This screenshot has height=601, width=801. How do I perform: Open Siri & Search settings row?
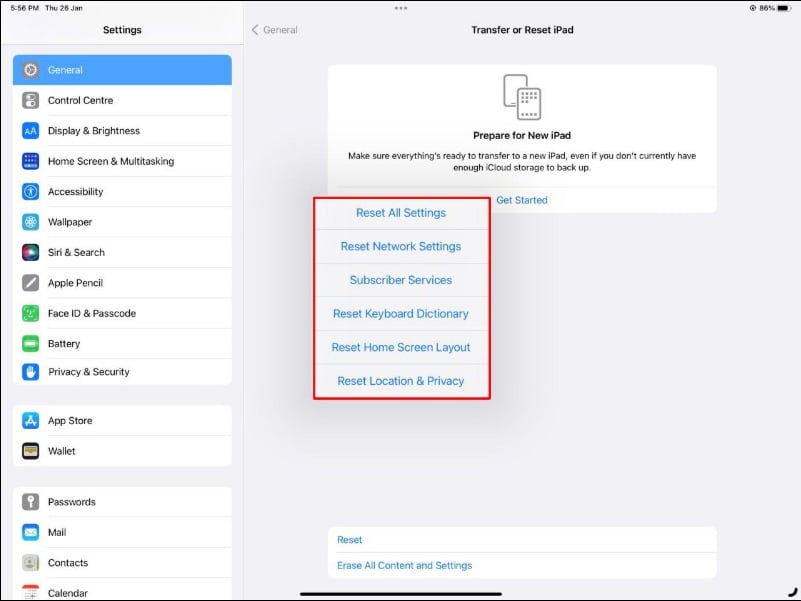[122, 252]
